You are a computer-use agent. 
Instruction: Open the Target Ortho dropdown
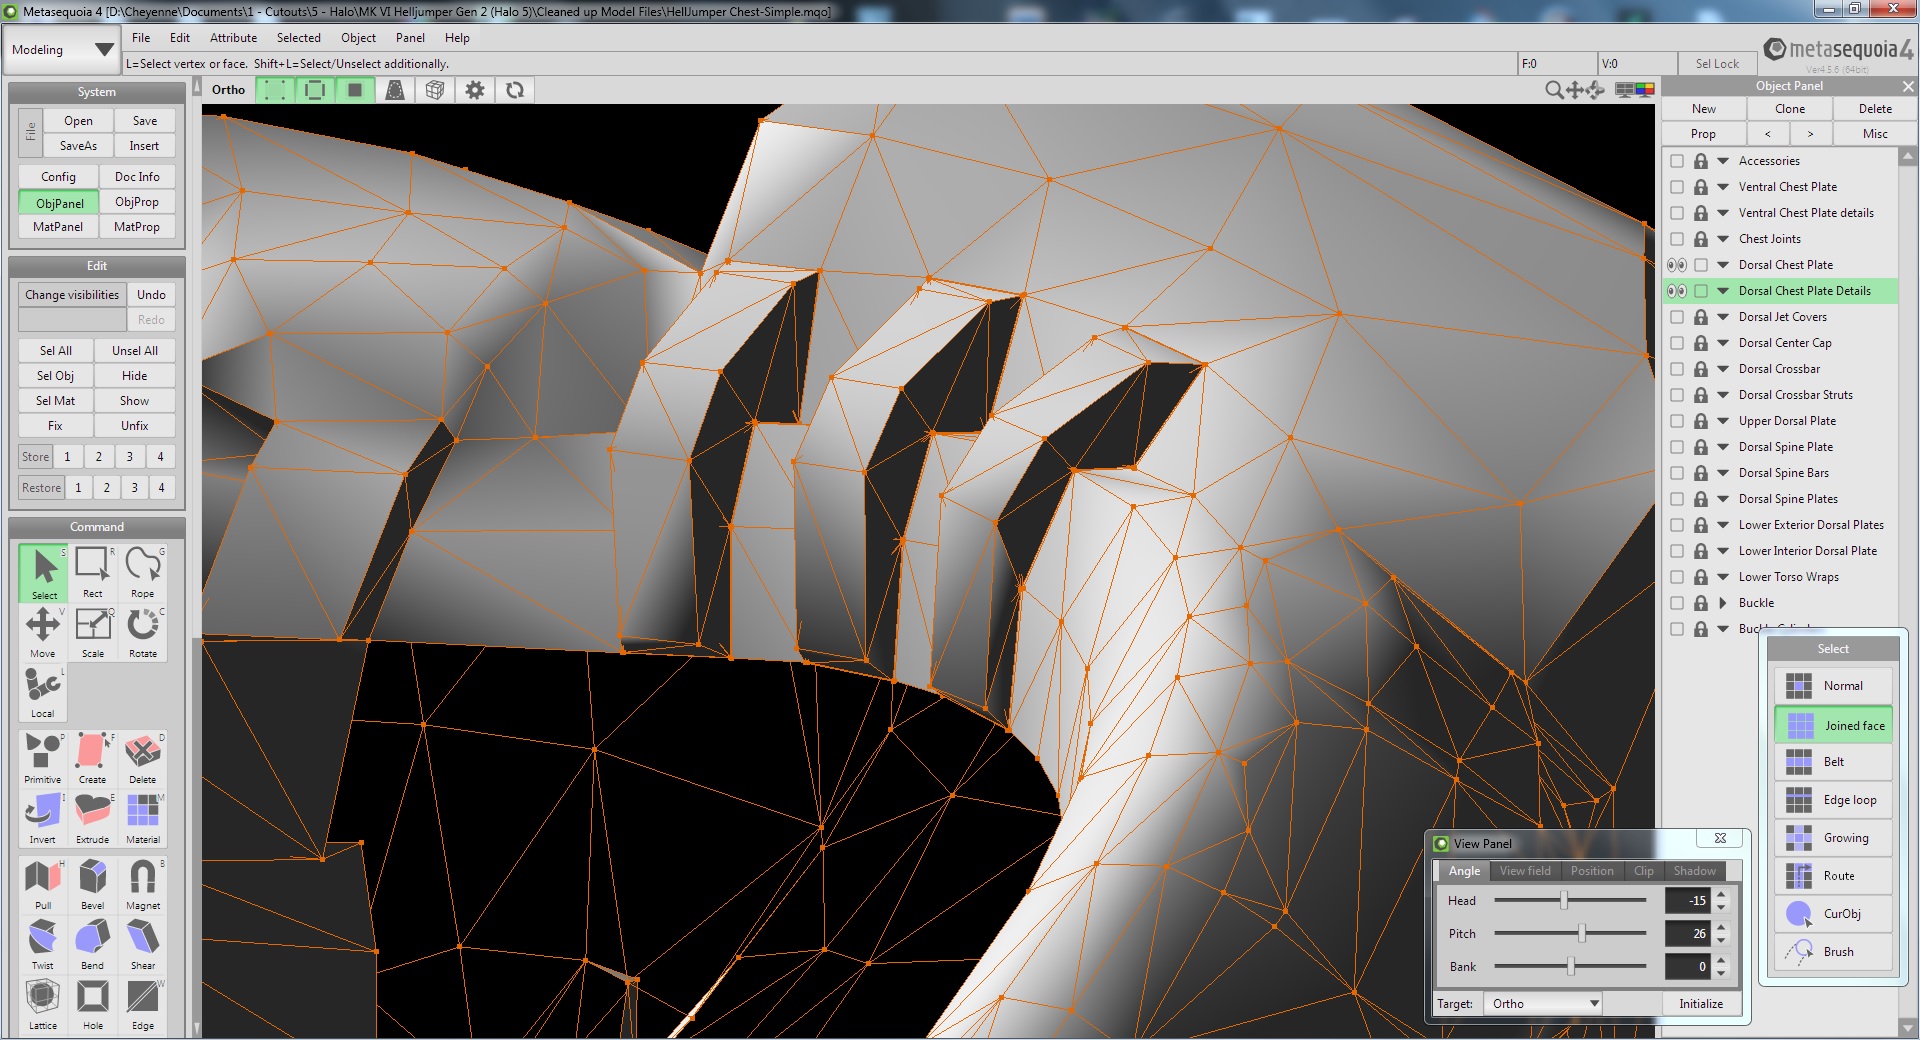click(x=1543, y=1004)
